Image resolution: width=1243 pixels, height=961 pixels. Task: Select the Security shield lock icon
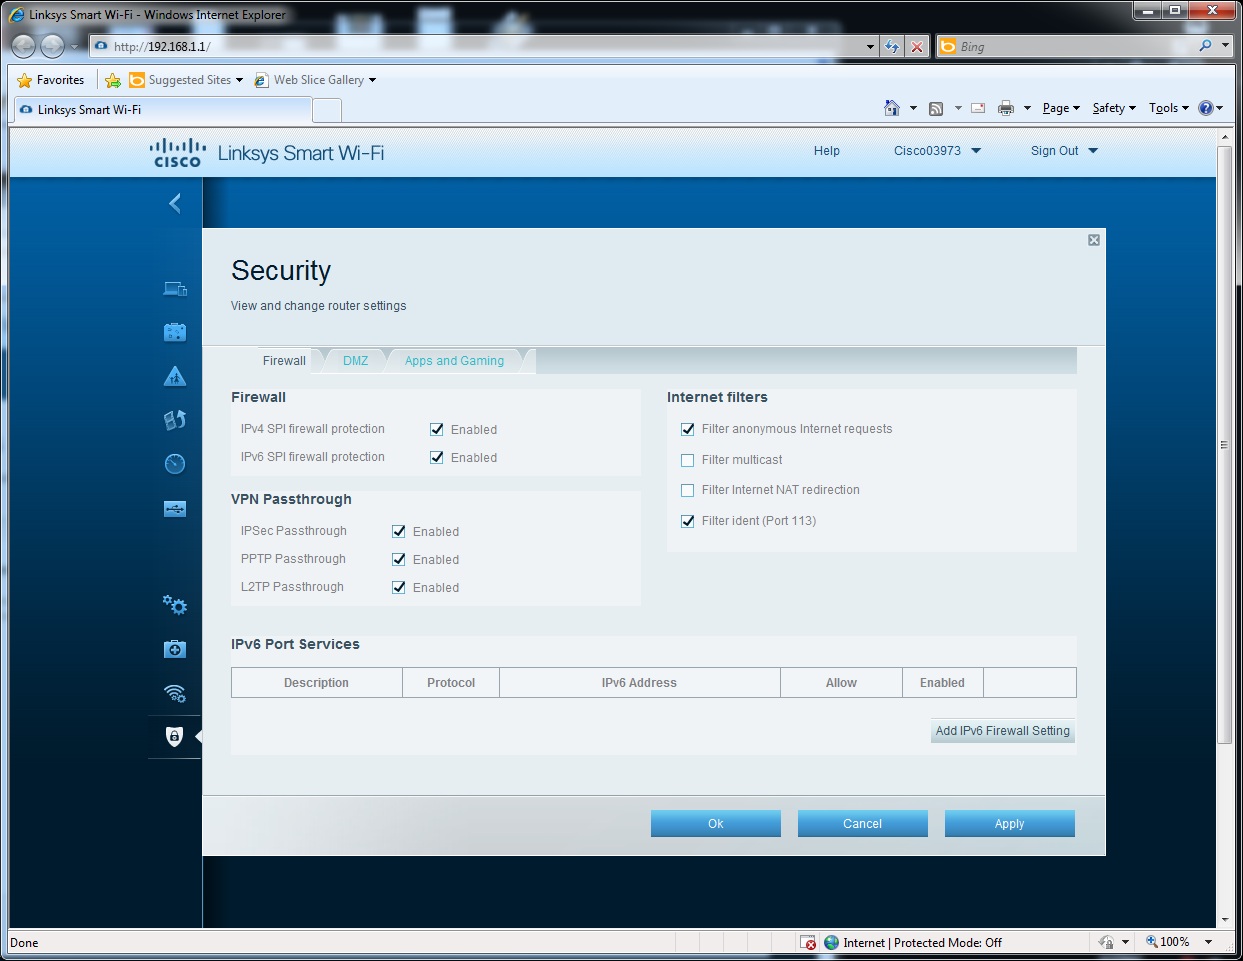click(174, 737)
